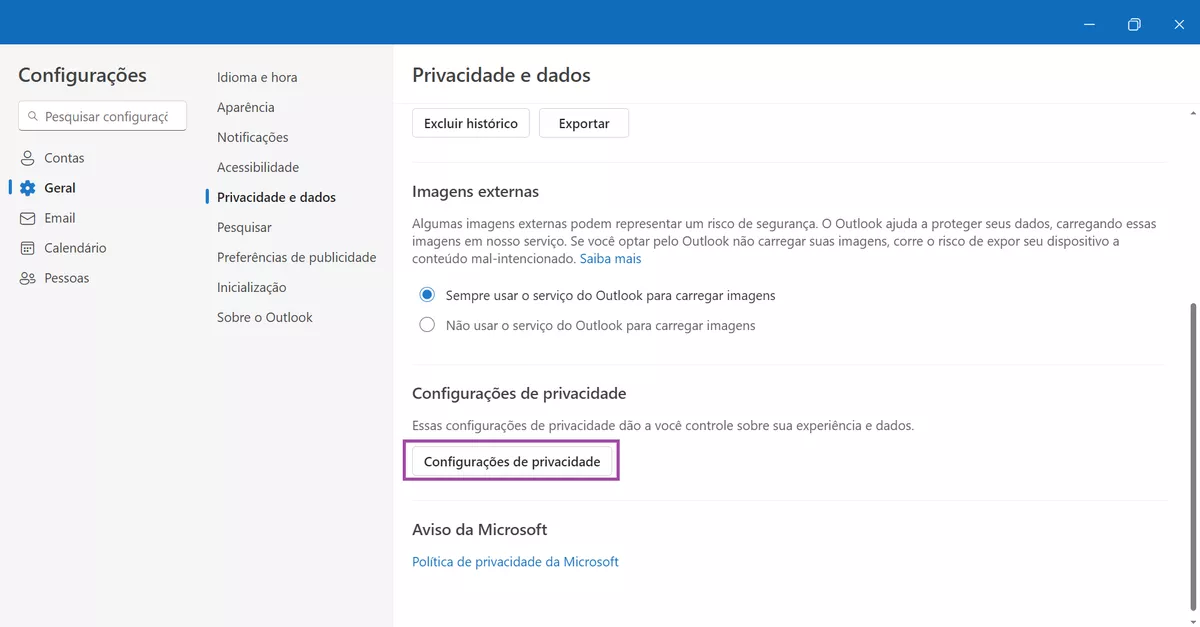Select the Pessoas people icon
Viewport: 1200px width, 627px height.
(x=27, y=277)
